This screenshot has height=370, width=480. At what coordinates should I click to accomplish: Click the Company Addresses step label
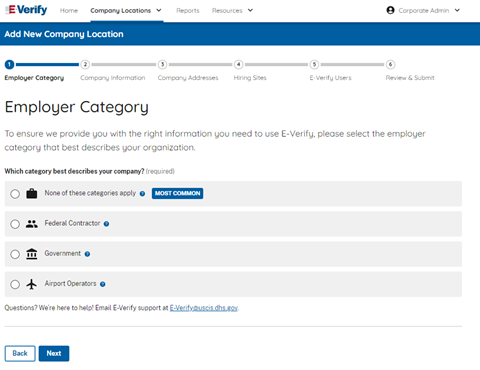(188, 78)
